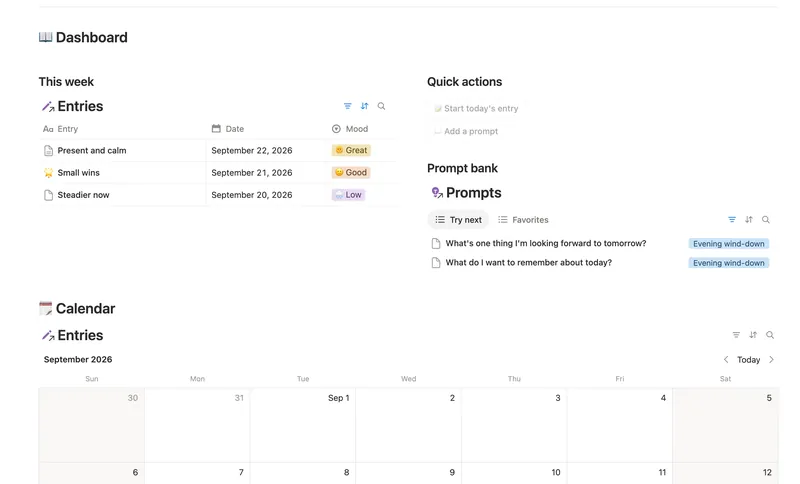The image size is (800, 484).
Task: Open sort in Prompts list
Action: click(x=748, y=219)
